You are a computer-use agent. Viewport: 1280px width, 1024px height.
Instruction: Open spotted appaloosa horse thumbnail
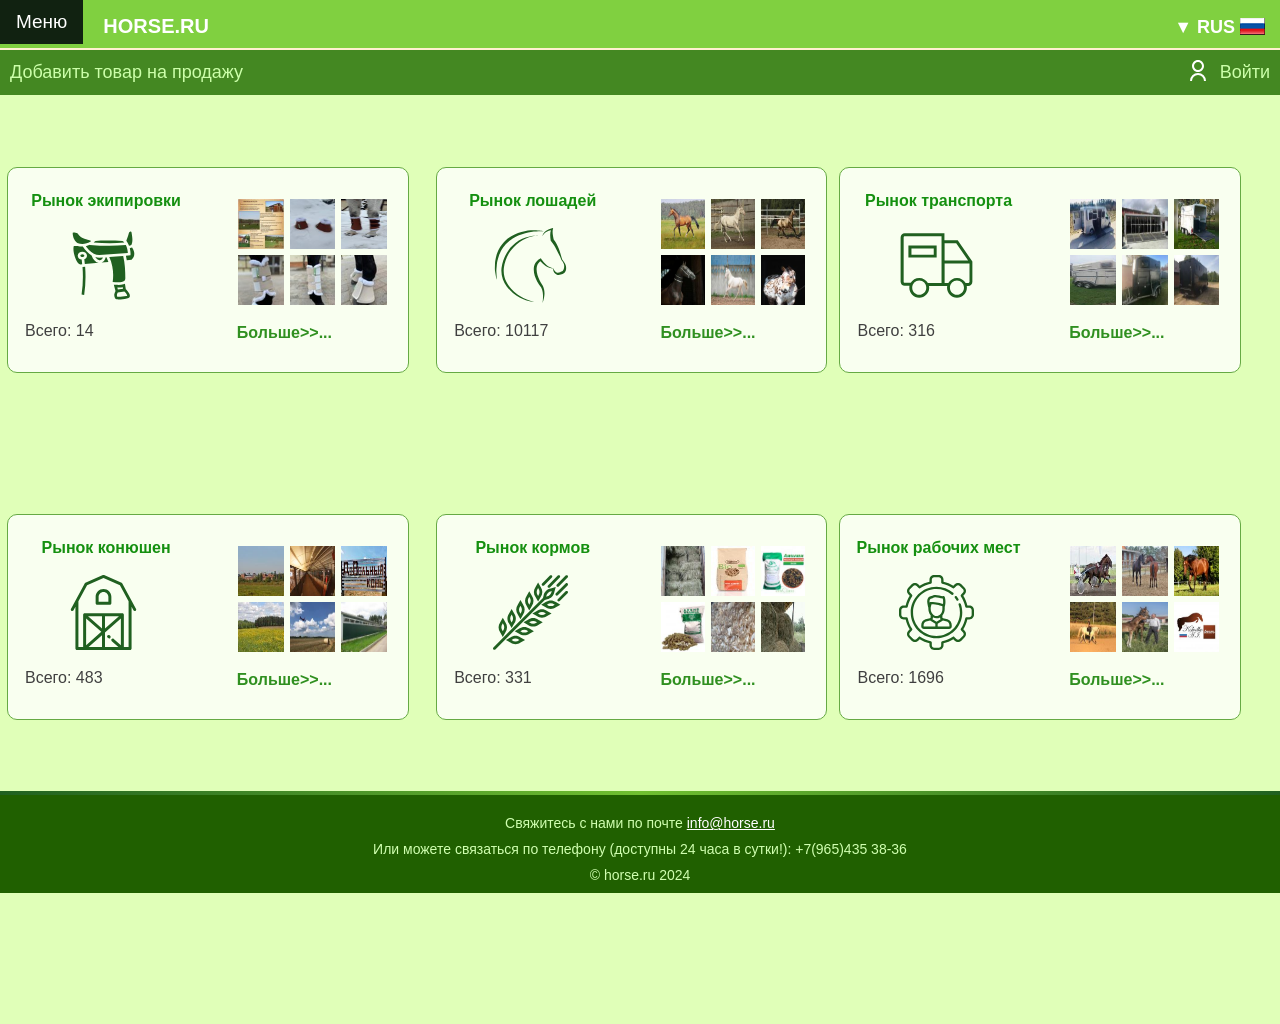[x=783, y=280]
